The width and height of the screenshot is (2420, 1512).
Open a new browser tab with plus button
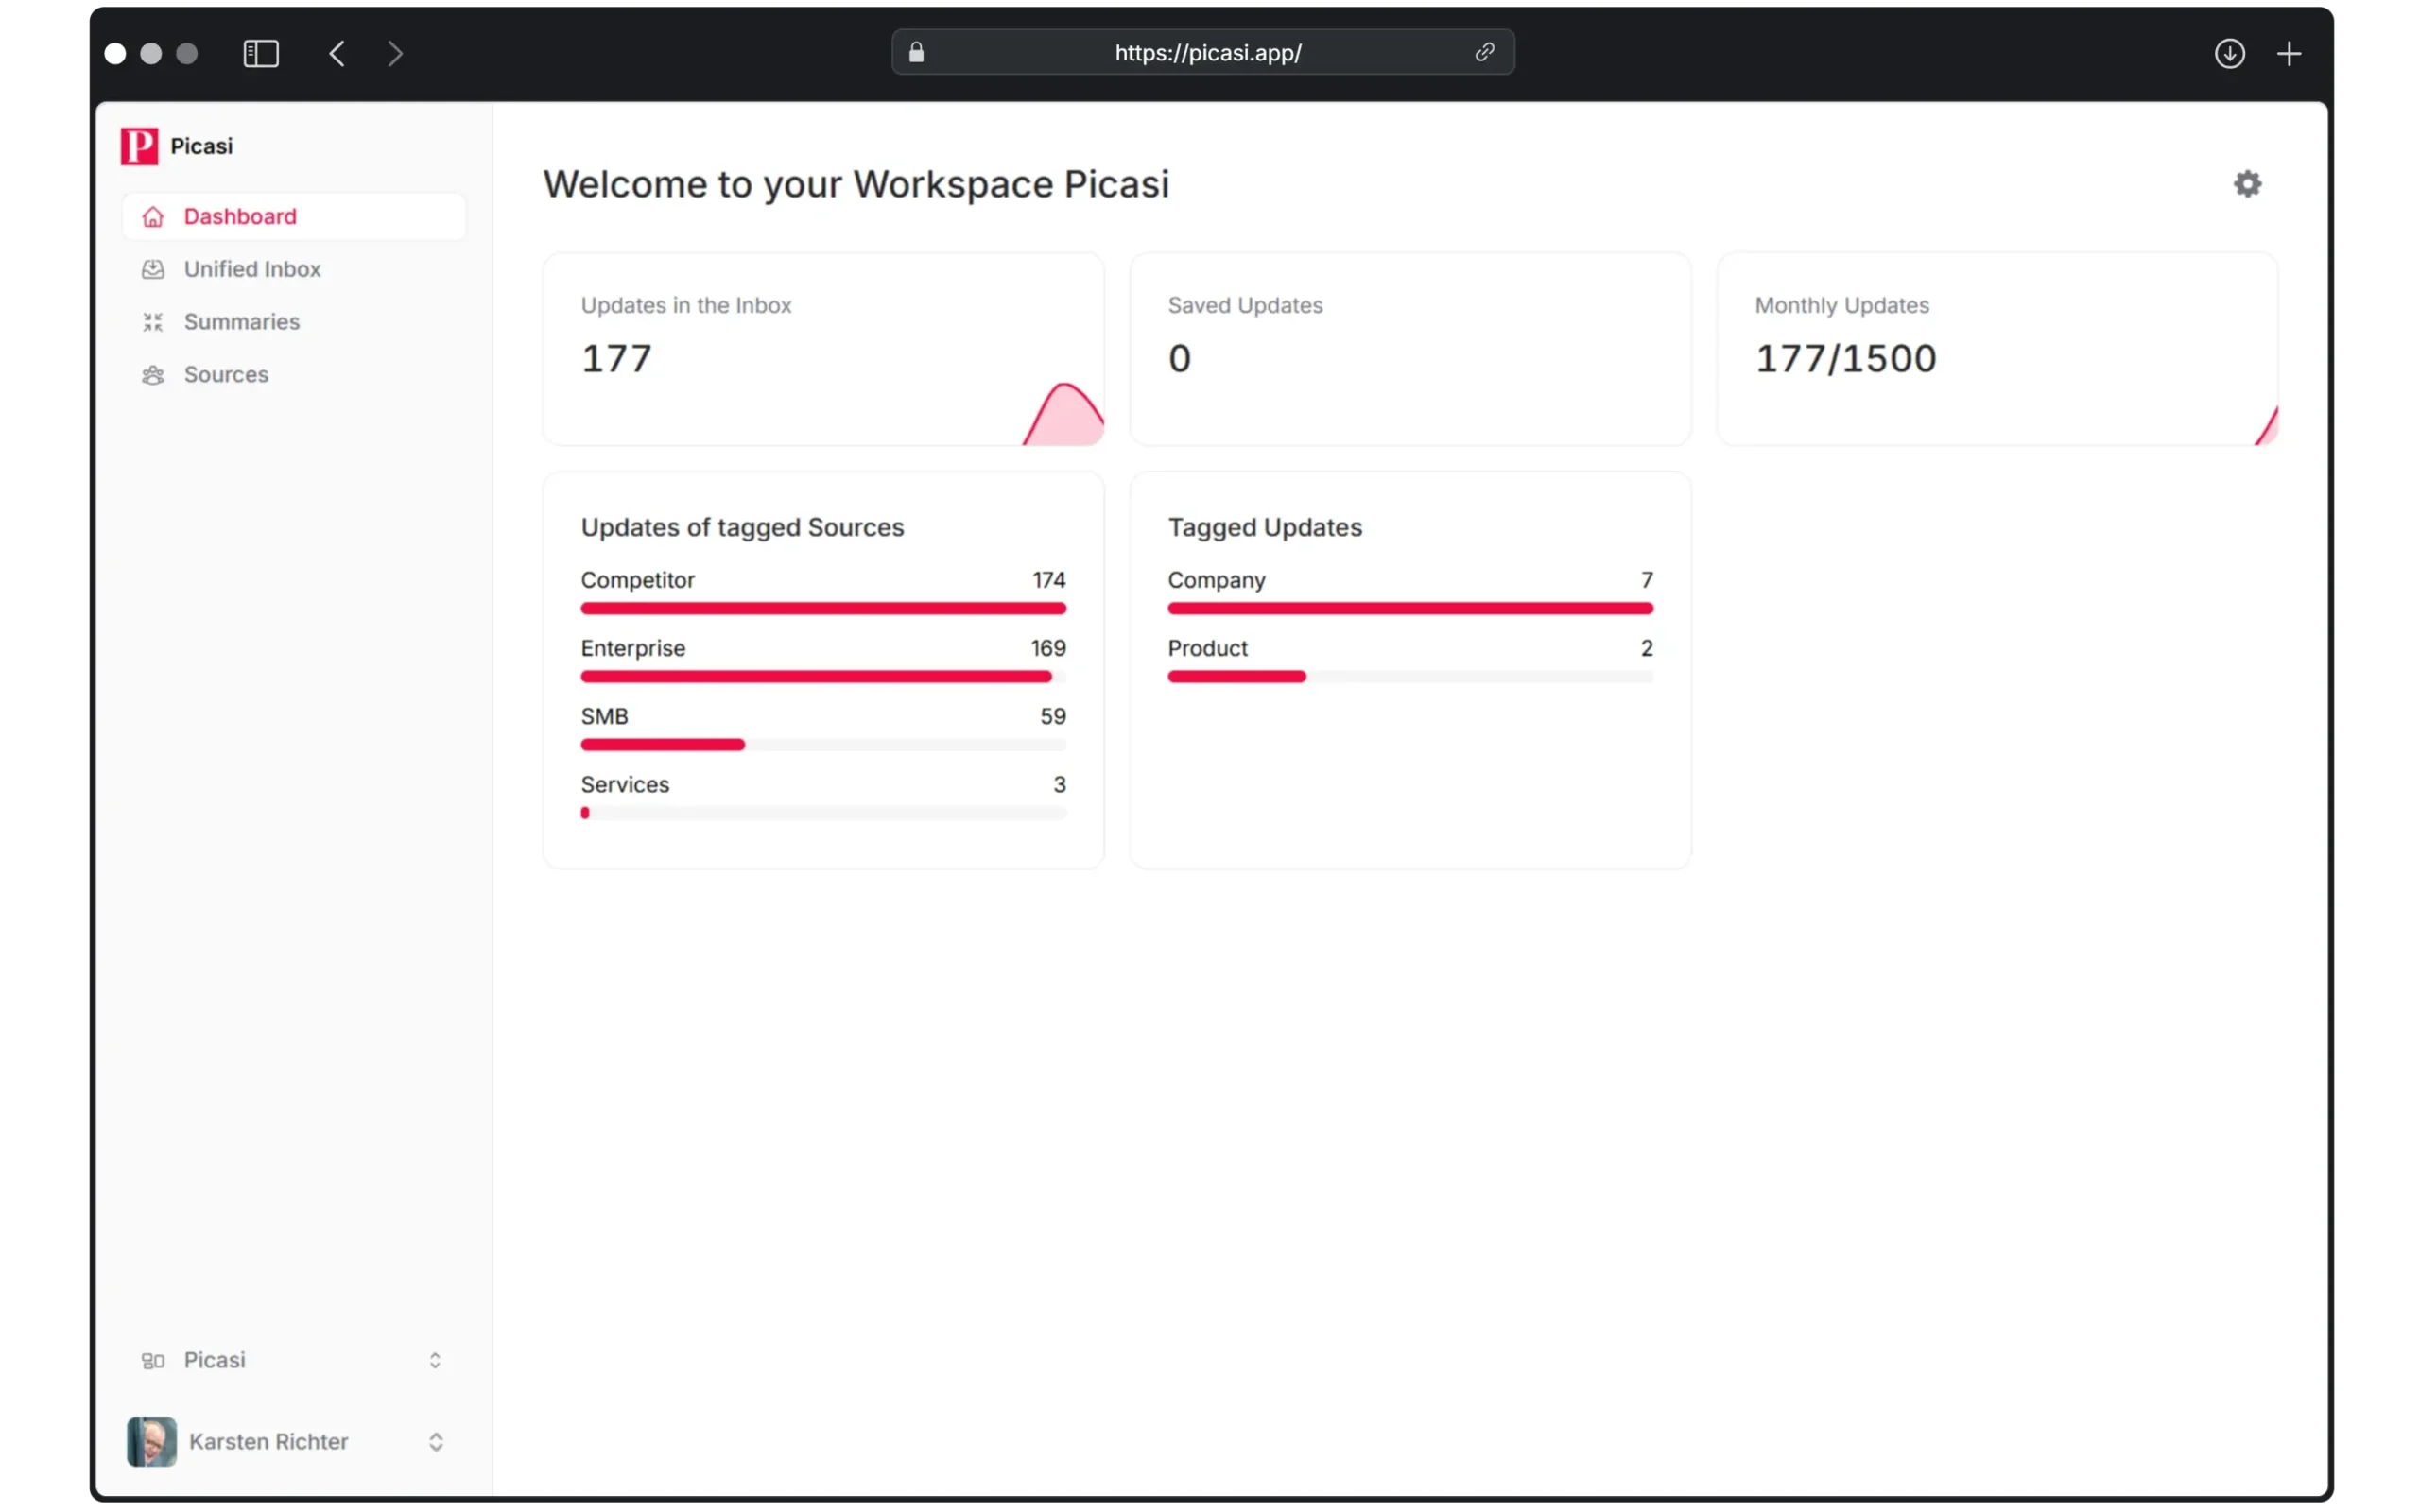(2290, 53)
